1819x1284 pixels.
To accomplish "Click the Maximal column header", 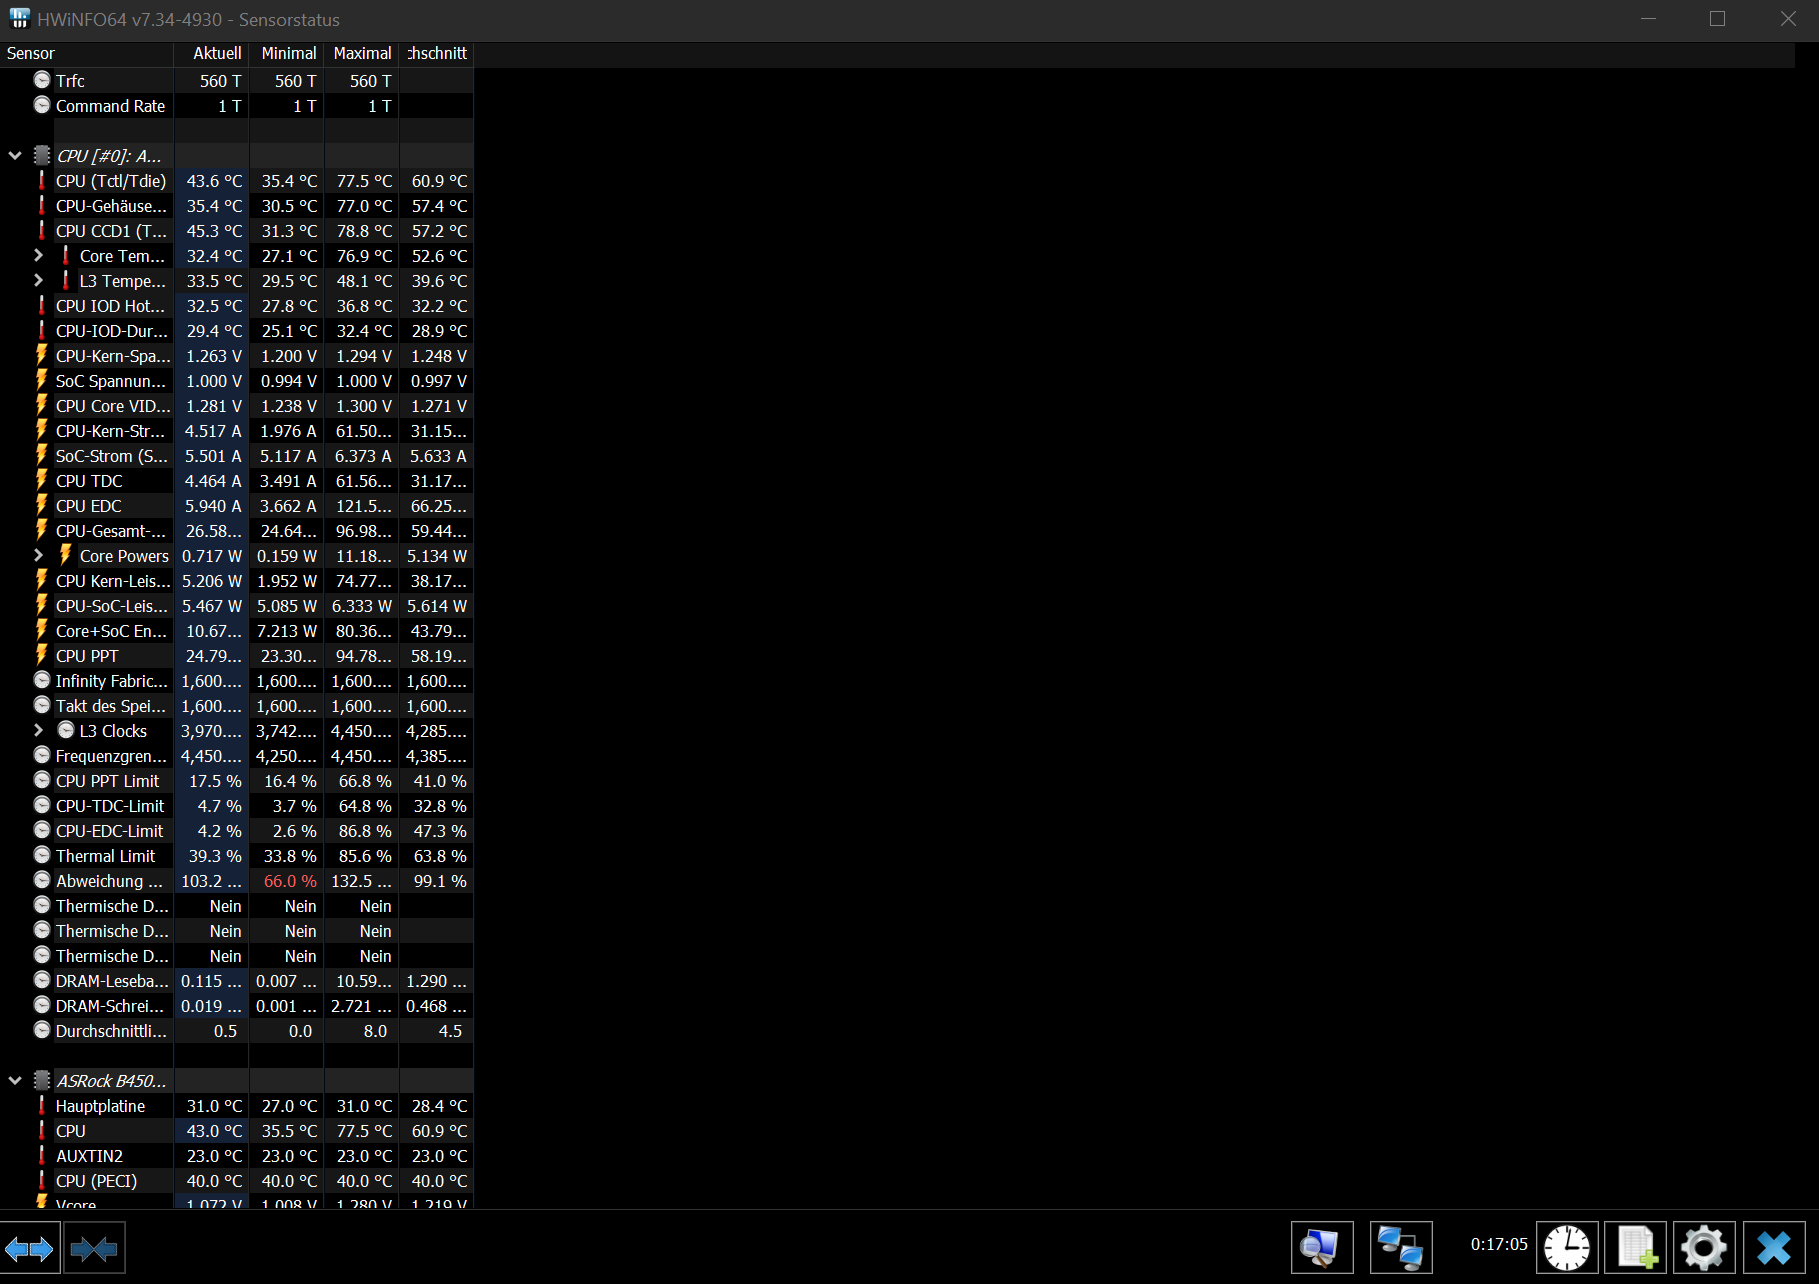I will 362,54.
